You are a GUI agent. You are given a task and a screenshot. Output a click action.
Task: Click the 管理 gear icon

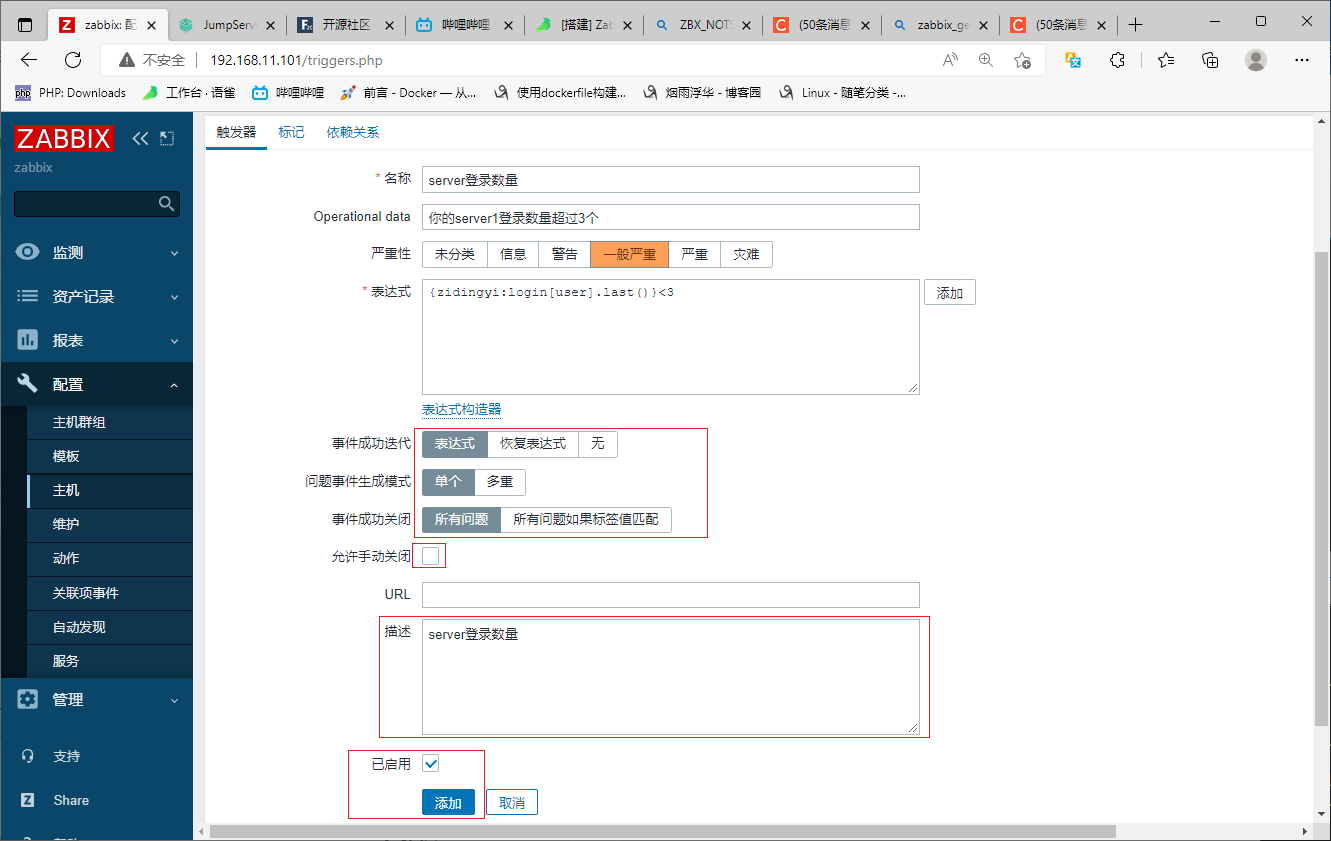28,700
